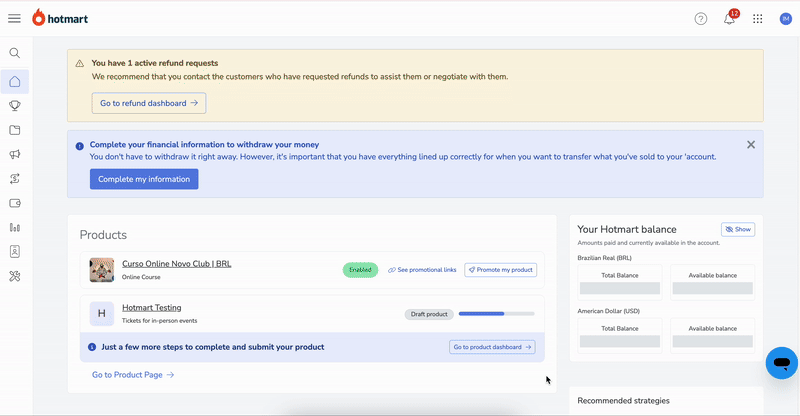
Task: Click the Enabled status badge
Action: pos(360,270)
